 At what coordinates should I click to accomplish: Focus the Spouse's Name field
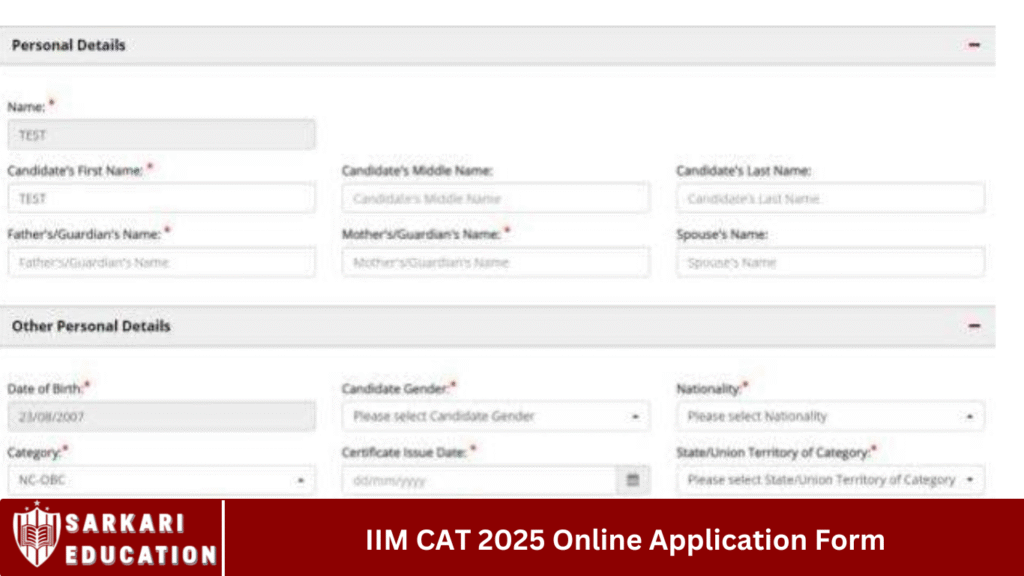click(x=830, y=263)
